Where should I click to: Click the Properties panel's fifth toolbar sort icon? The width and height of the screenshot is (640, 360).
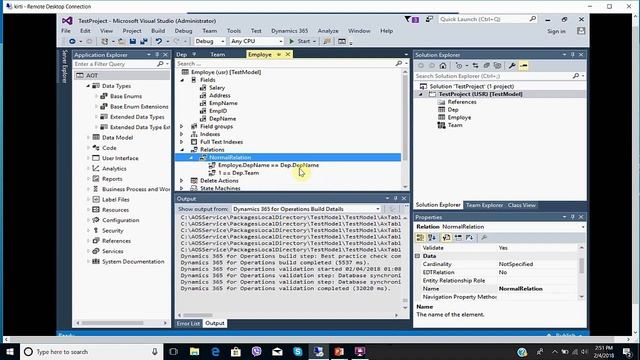click(x=470, y=238)
